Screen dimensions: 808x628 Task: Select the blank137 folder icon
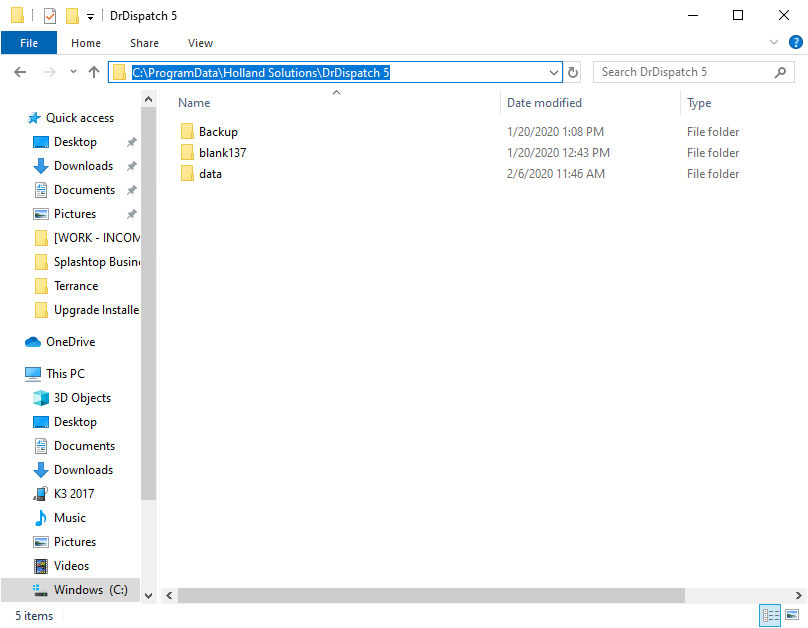(187, 152)
